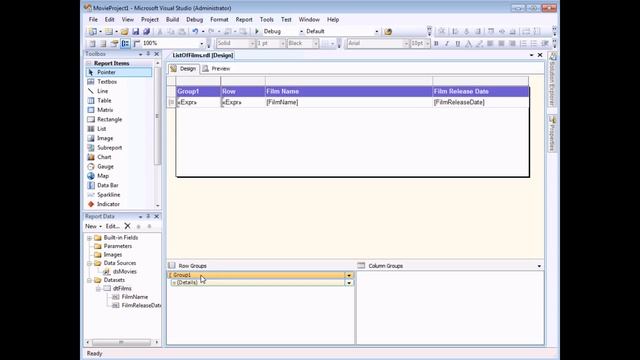Click the Save toolbar icon
Screen dimensions: 640x360
136,31
